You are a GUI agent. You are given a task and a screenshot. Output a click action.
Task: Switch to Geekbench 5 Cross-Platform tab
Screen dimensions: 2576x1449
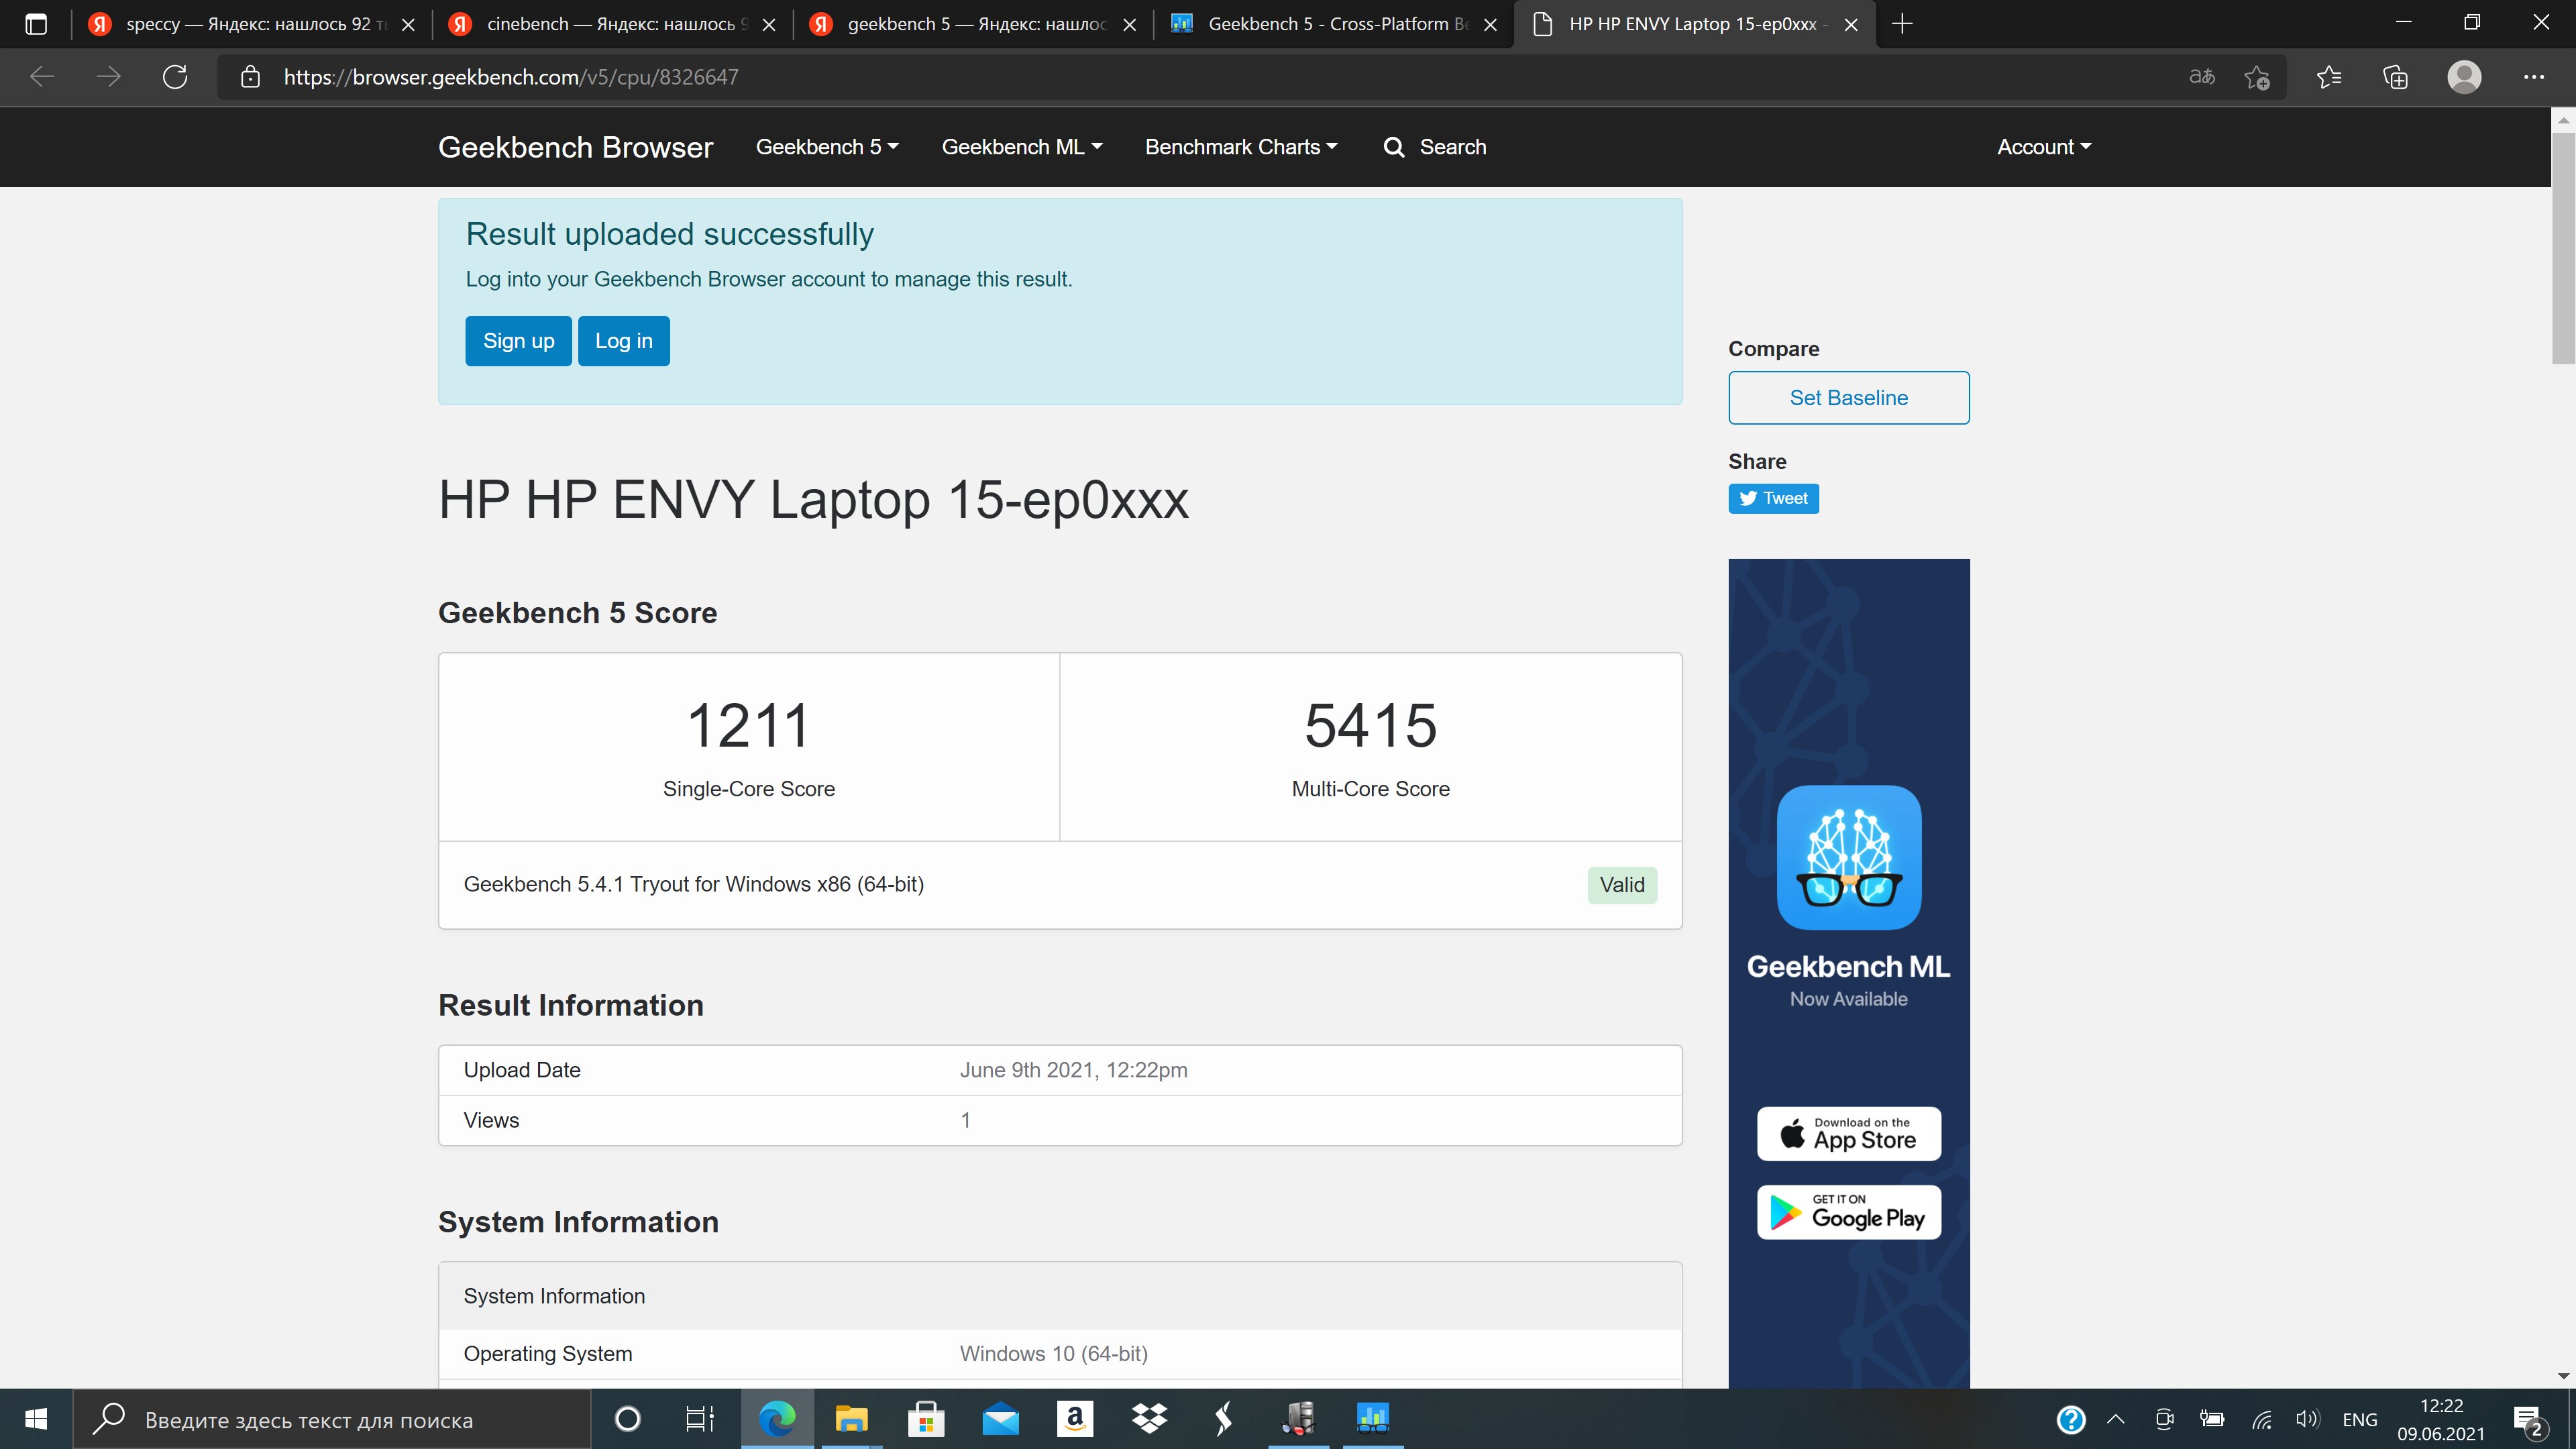[1330, 24]
